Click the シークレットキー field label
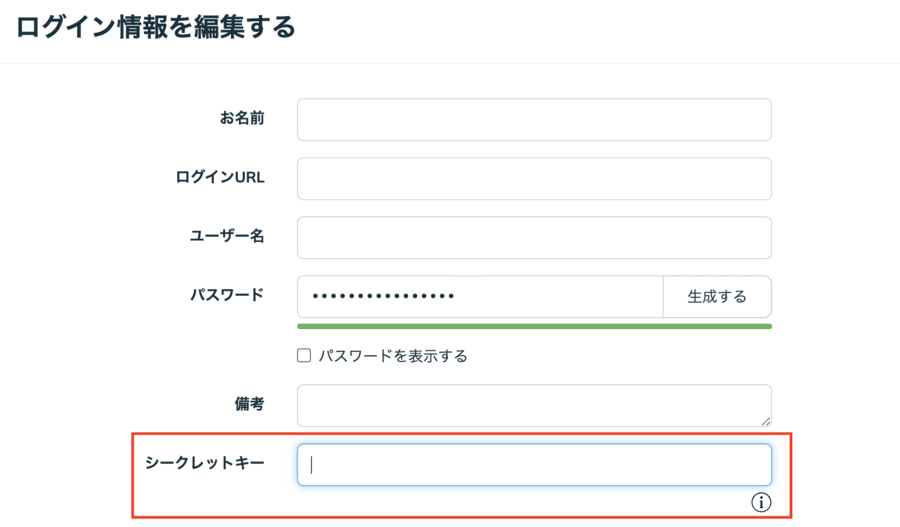Image resolution: width=900 pixels, height=527 pixels. [205, 463]
